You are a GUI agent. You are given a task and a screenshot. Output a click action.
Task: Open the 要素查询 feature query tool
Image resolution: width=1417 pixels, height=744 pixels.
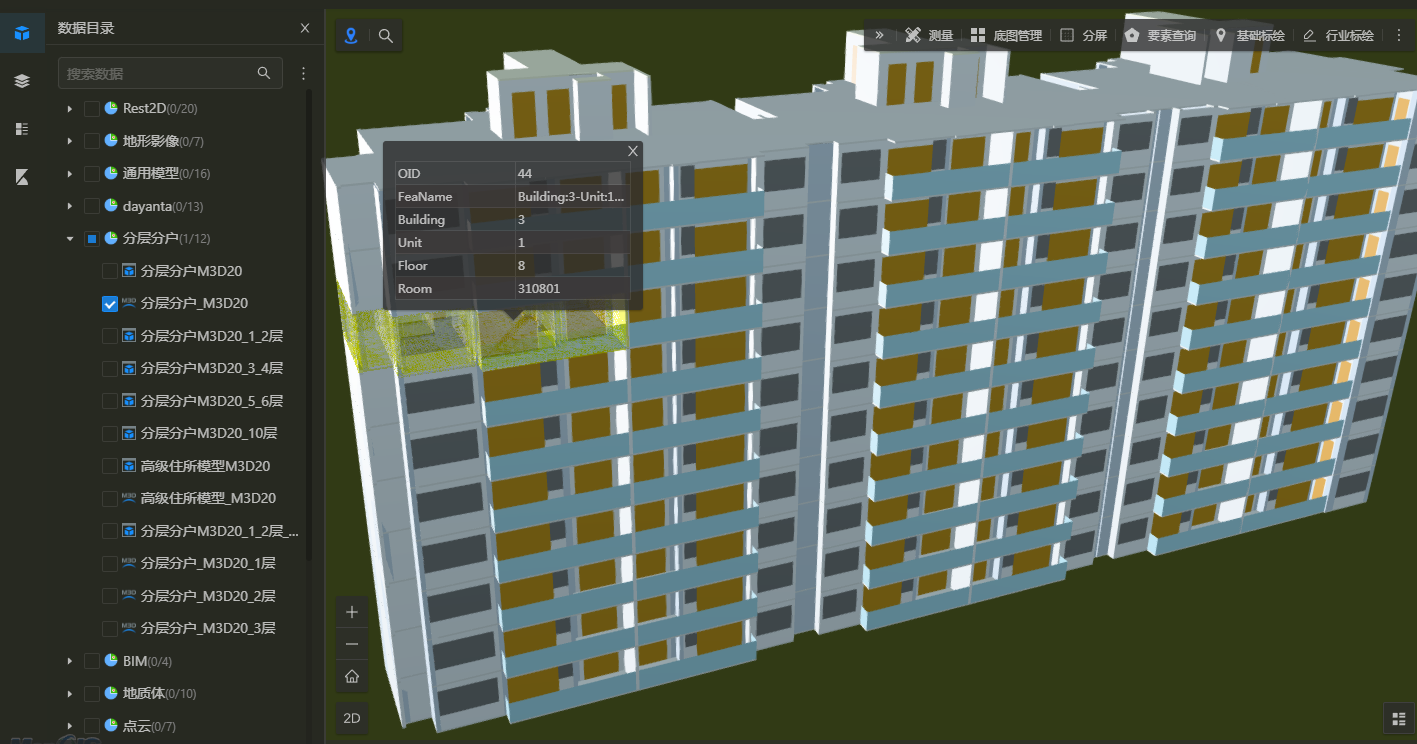[1160, 35]
